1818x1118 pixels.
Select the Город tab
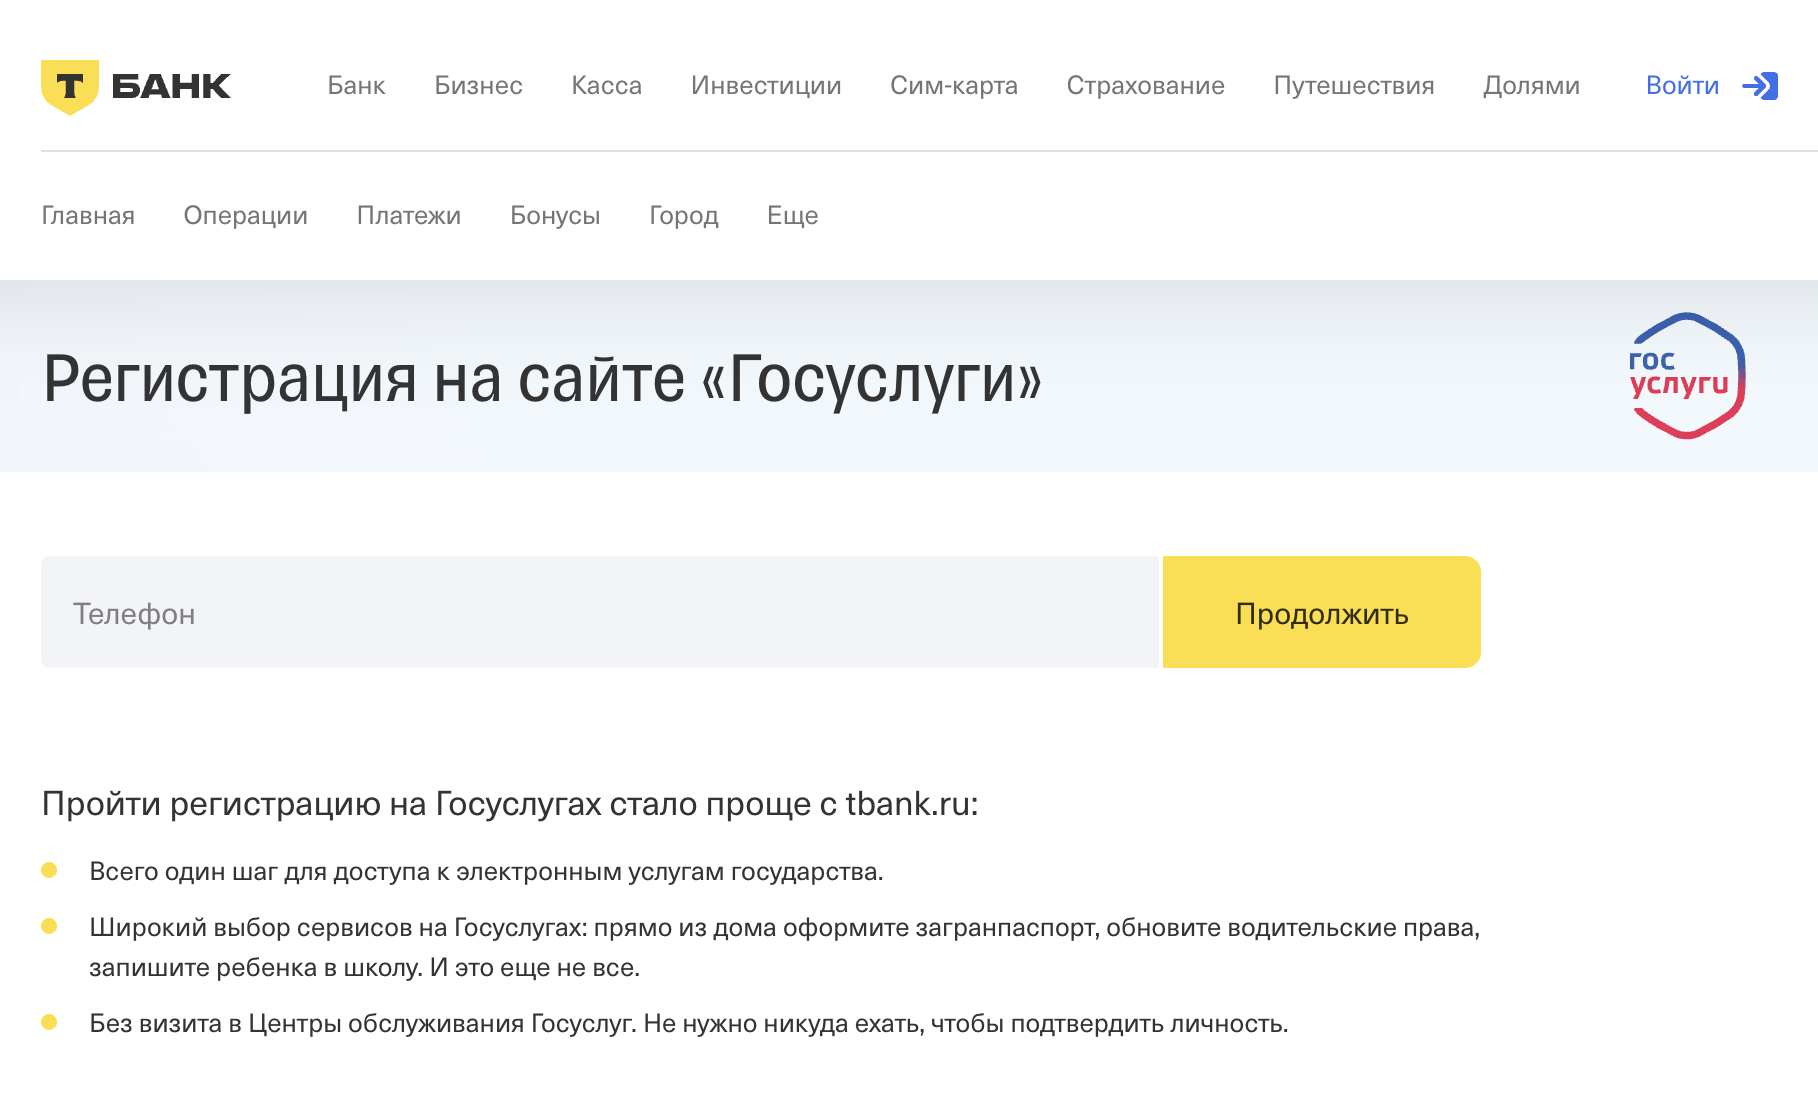[684, 216]
